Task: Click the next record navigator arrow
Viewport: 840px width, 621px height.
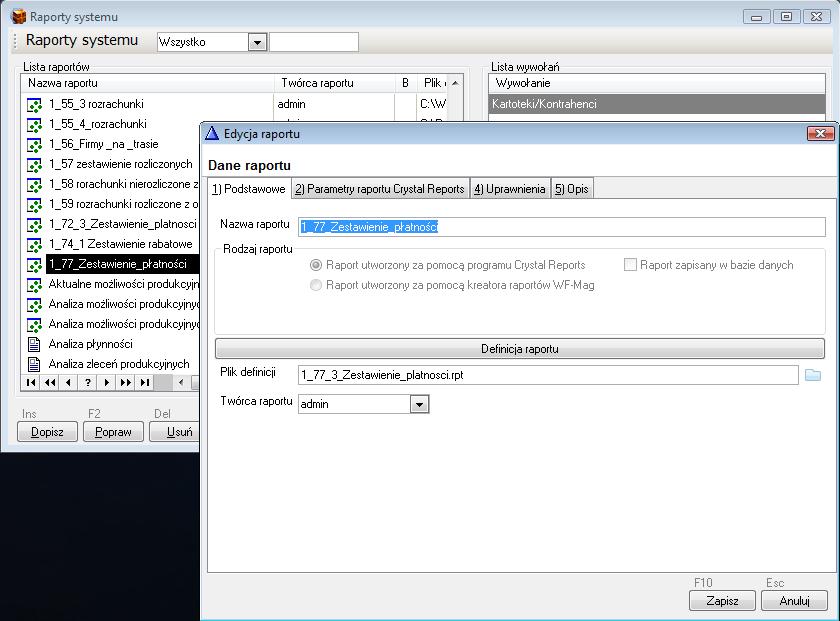Action: [x=107, y=383]
